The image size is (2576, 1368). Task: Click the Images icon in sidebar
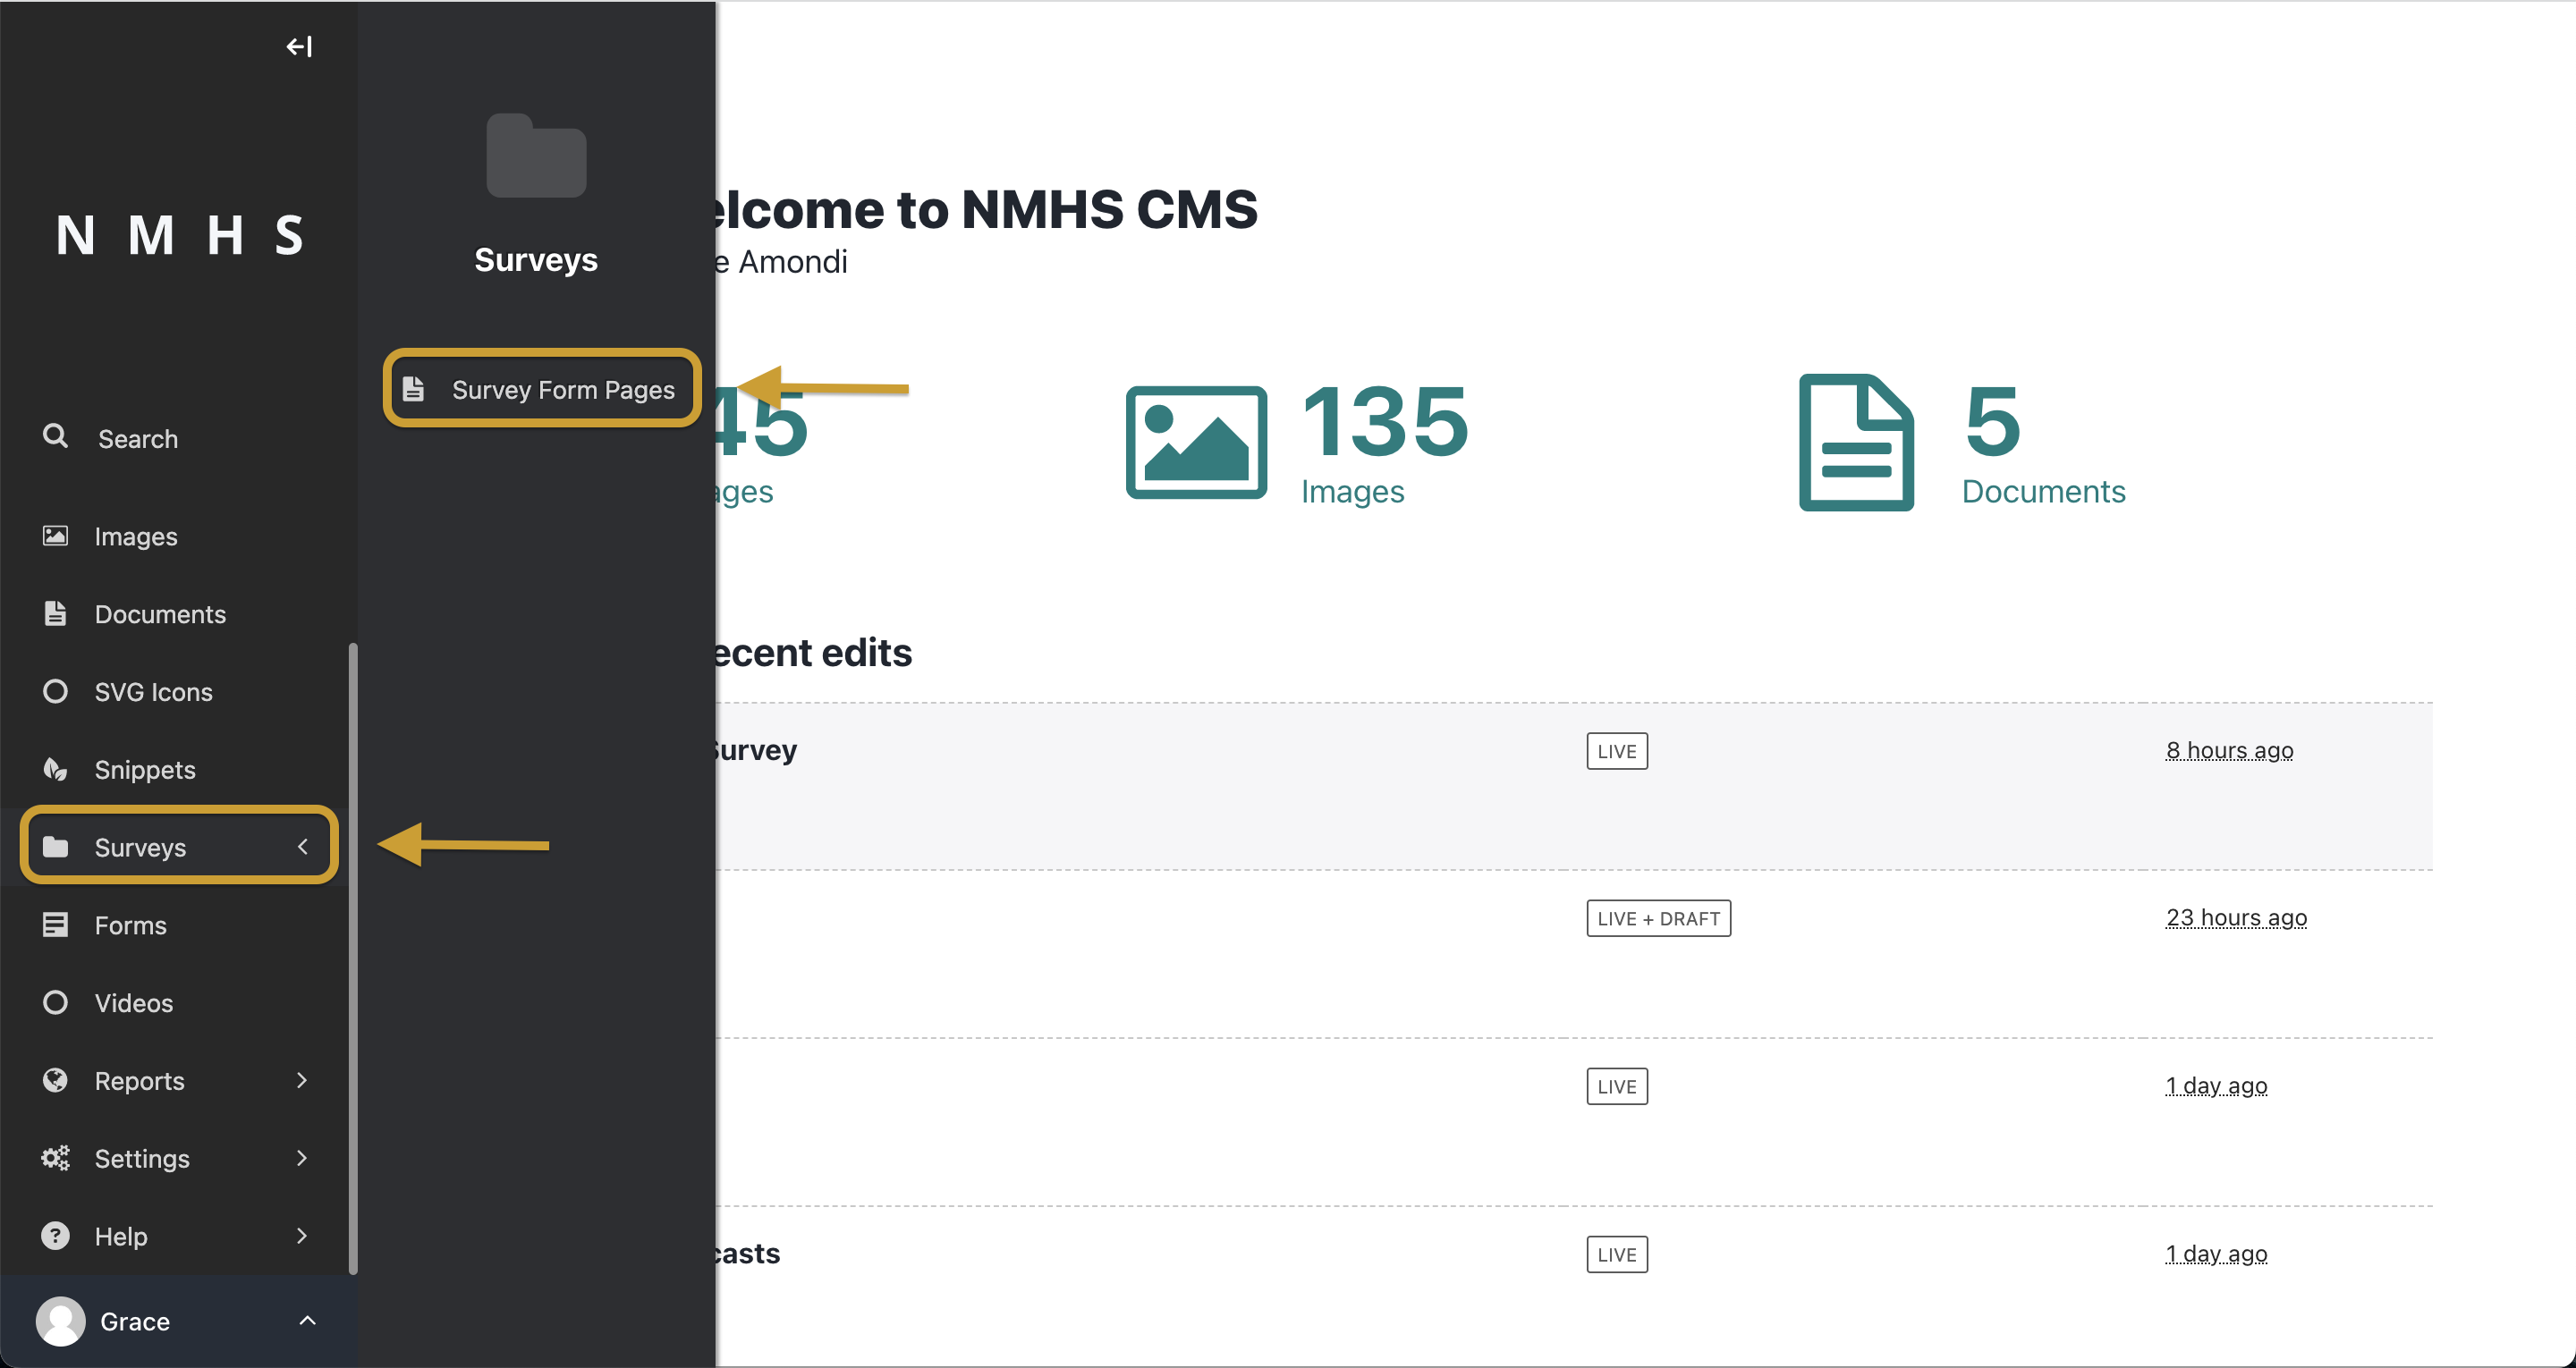point(56,535)
